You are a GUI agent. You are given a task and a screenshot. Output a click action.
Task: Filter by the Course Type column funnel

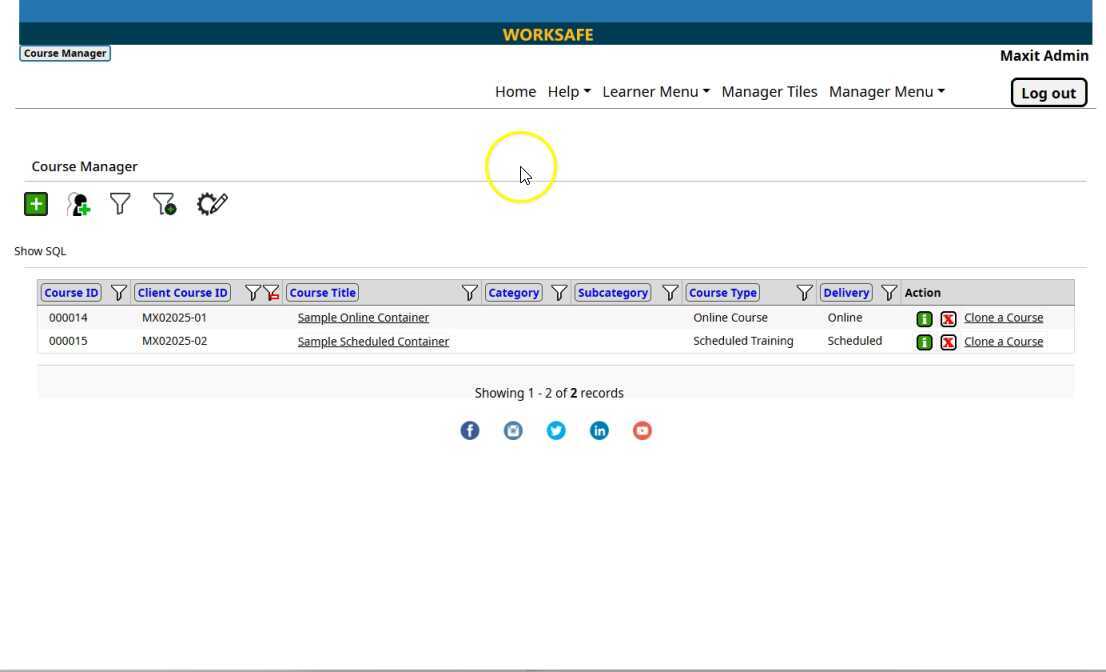click(804, 293)
